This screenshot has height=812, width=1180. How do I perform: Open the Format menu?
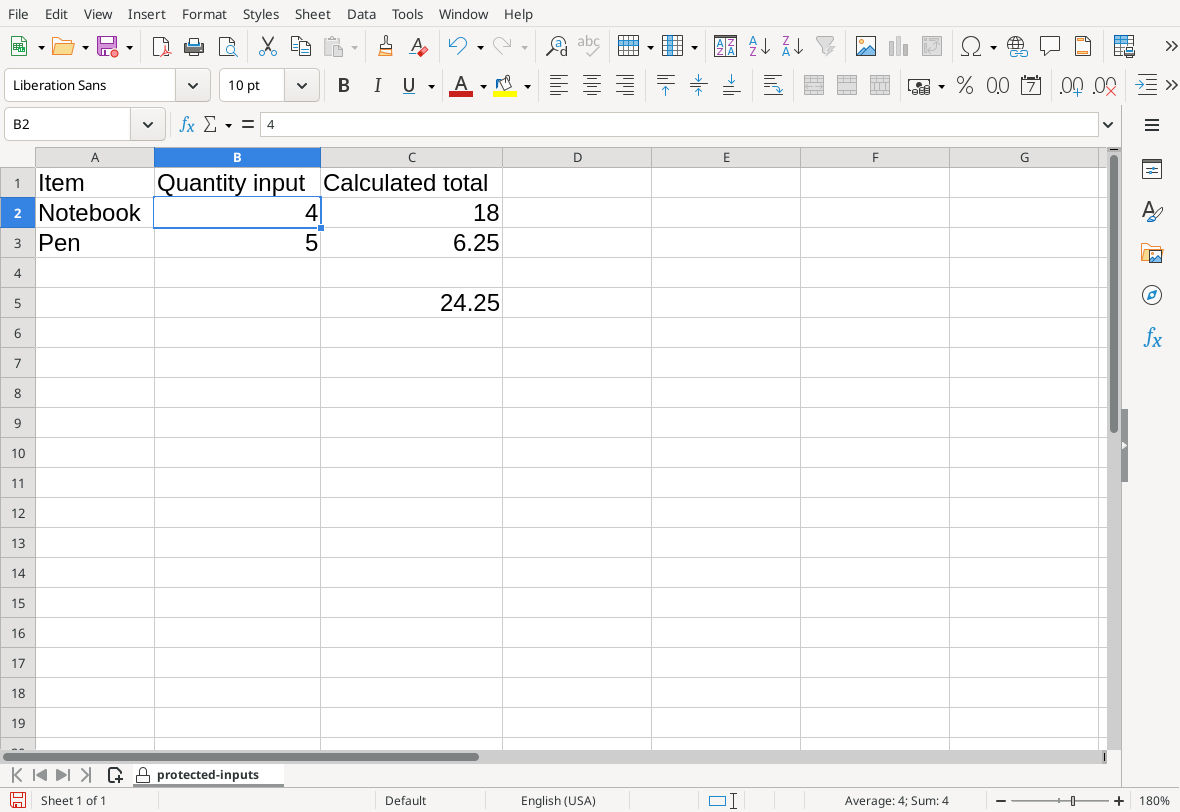pos(204,14)
